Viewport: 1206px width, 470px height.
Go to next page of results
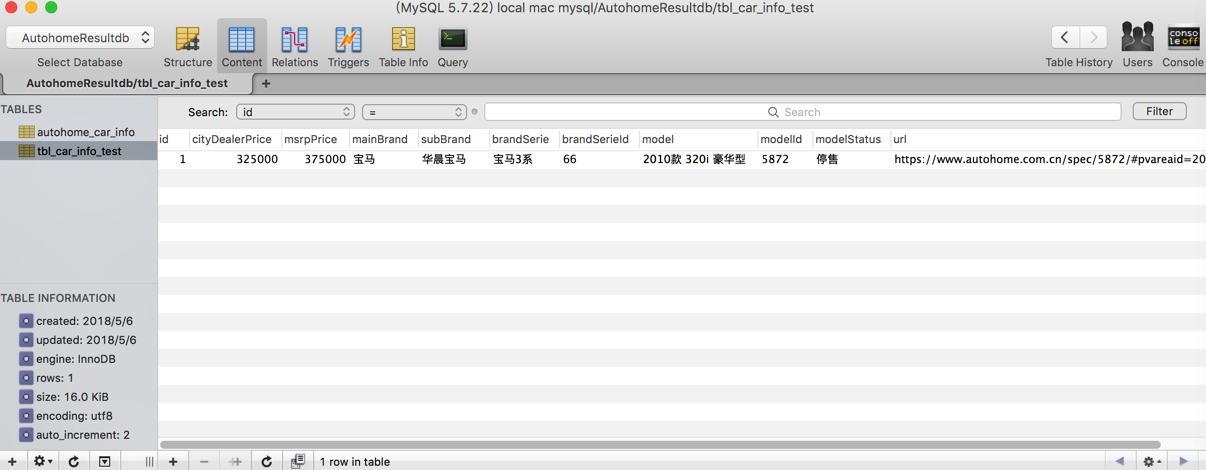click(x=1184, y=461)
